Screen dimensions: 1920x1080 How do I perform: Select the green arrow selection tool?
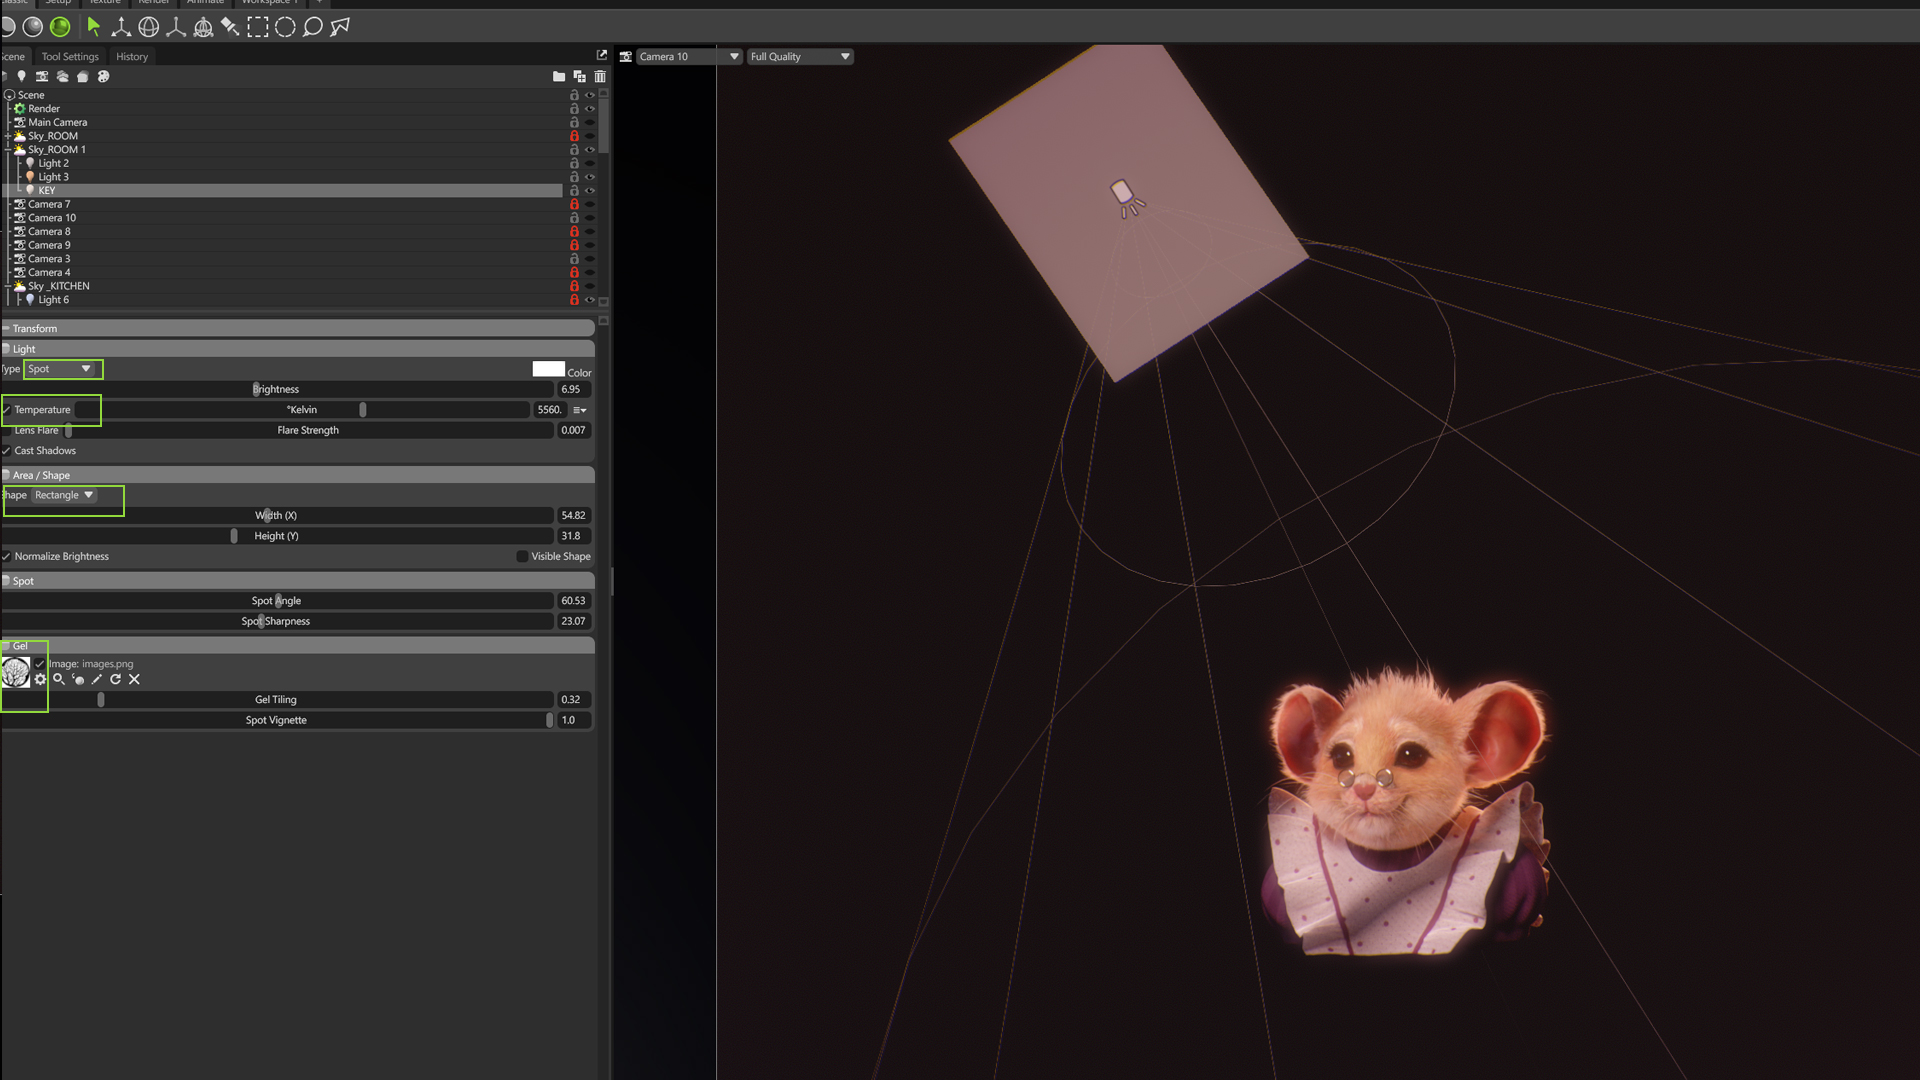pos(94,27)
